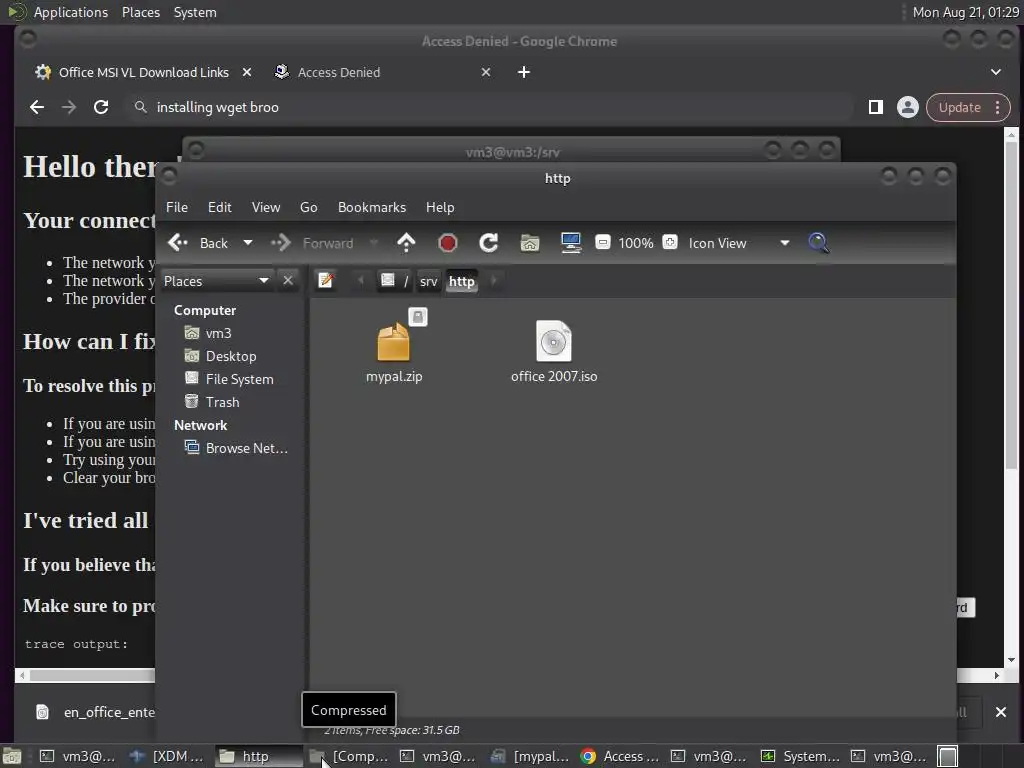The image size is (1024, 768).
Task: Open the System panel menu
Action: (195, 12)
